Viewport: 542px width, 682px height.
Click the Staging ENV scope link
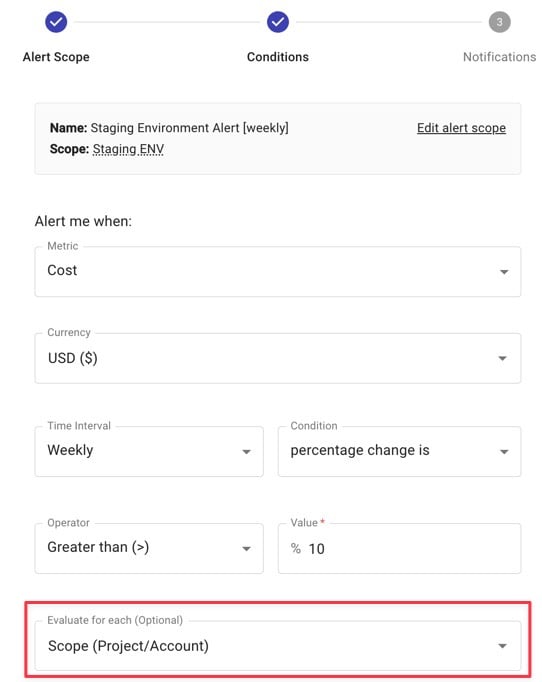(128, 149)
